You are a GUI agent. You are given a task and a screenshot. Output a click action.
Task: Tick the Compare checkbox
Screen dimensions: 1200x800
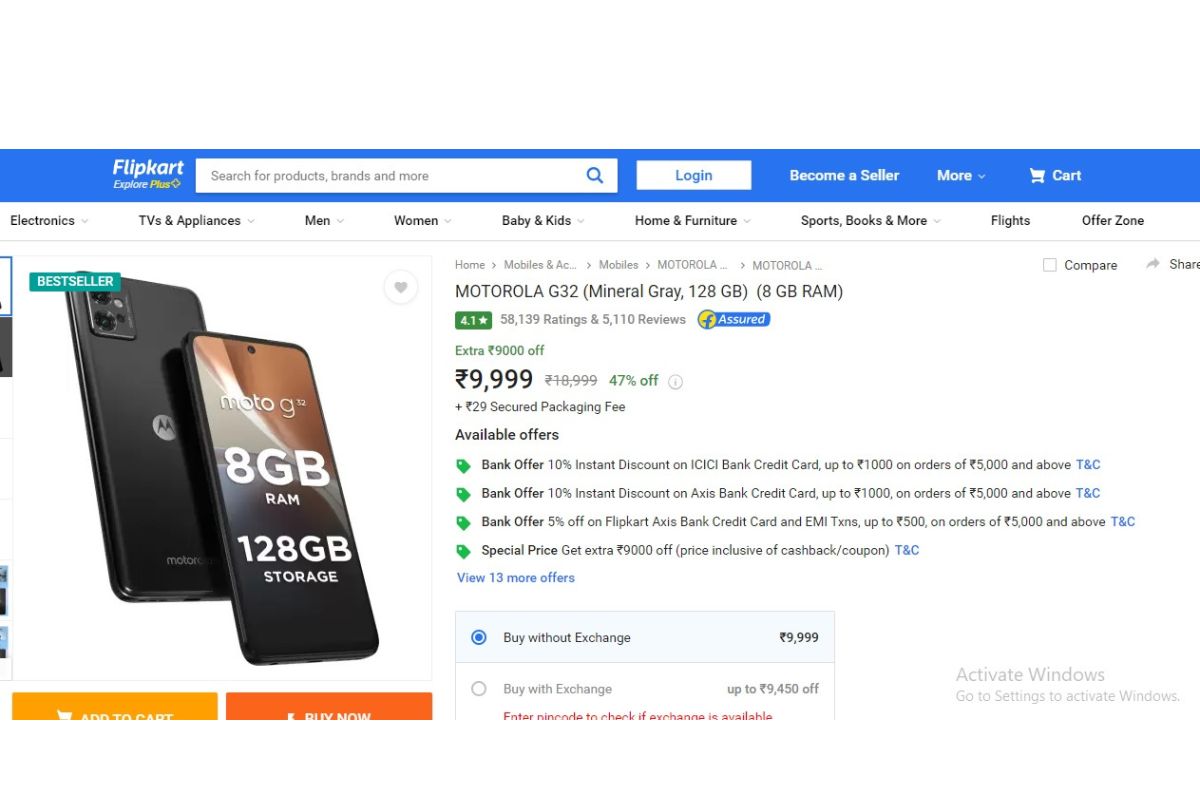pos(1049,265)
